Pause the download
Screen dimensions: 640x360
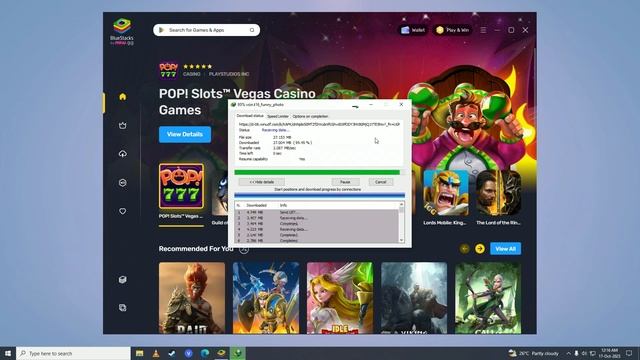(345, 182)
